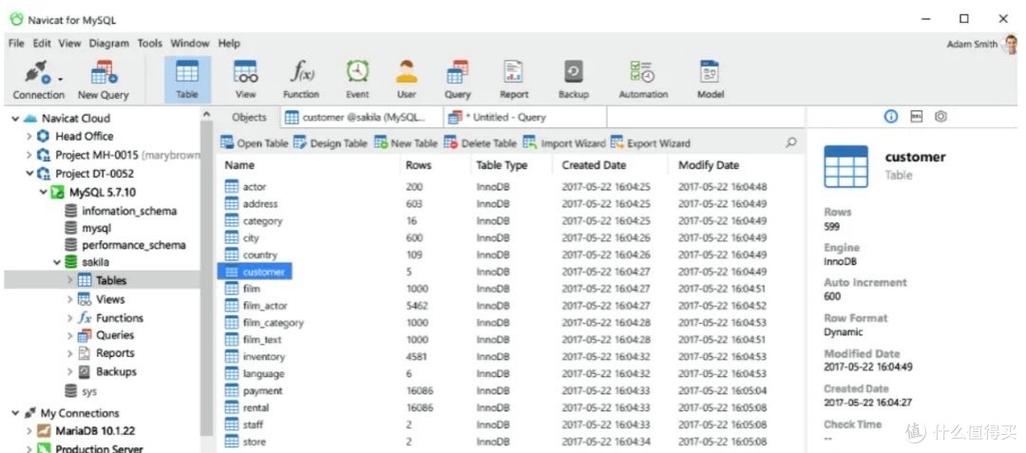Click the Delete Table button
Screen dimensions: 1026x453
pos(480,143)
